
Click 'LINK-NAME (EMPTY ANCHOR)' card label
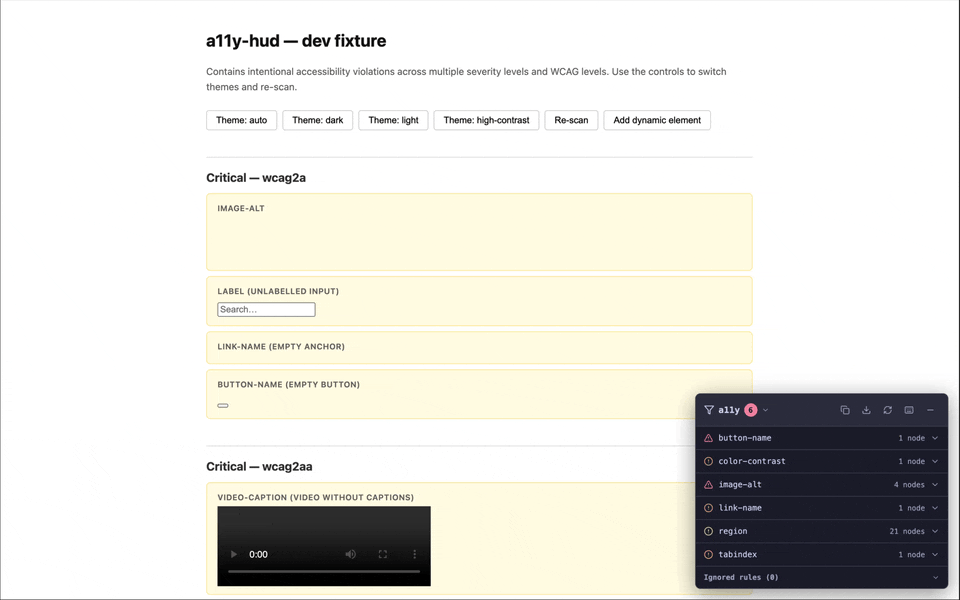coord(281,347)
